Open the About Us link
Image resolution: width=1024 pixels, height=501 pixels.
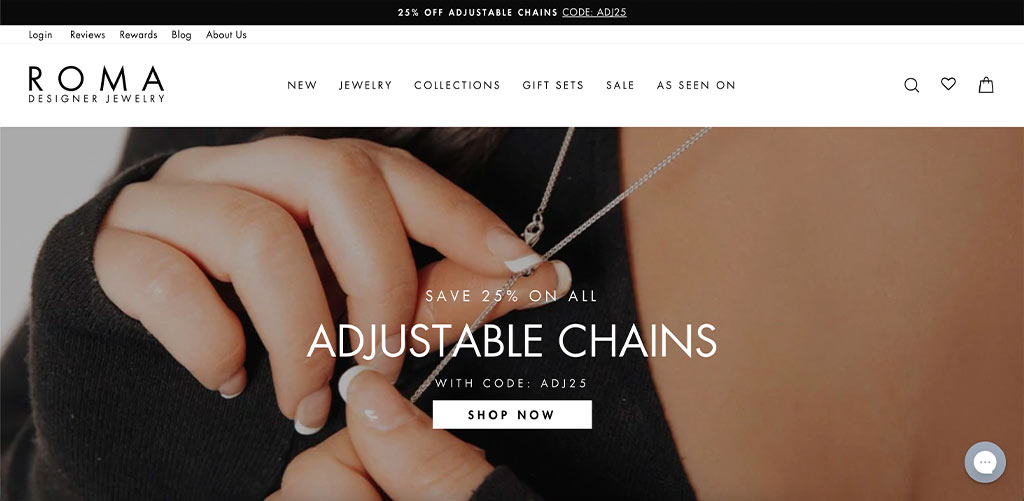pyautogui.click(x=227, y=35)
